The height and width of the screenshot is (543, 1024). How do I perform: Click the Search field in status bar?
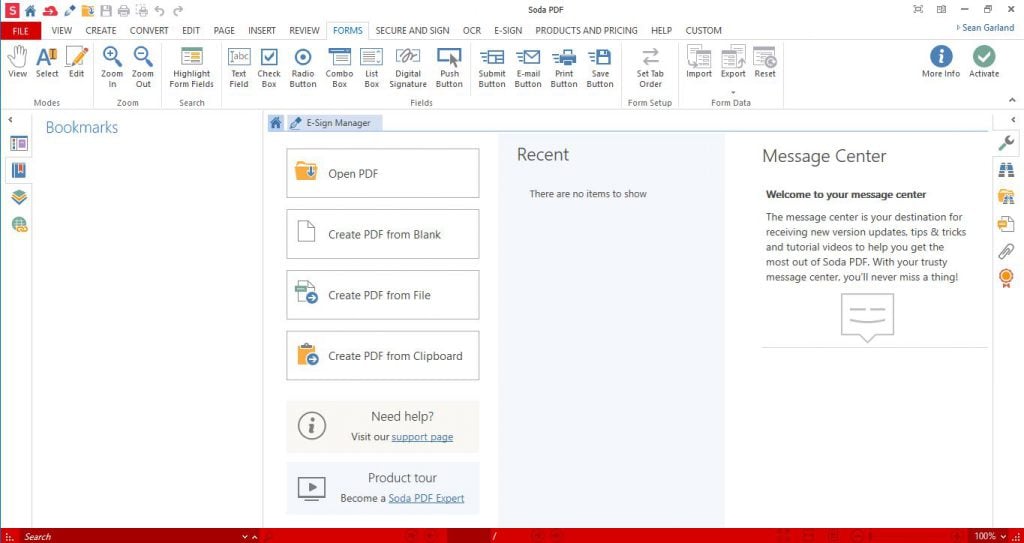pos(131,536)
